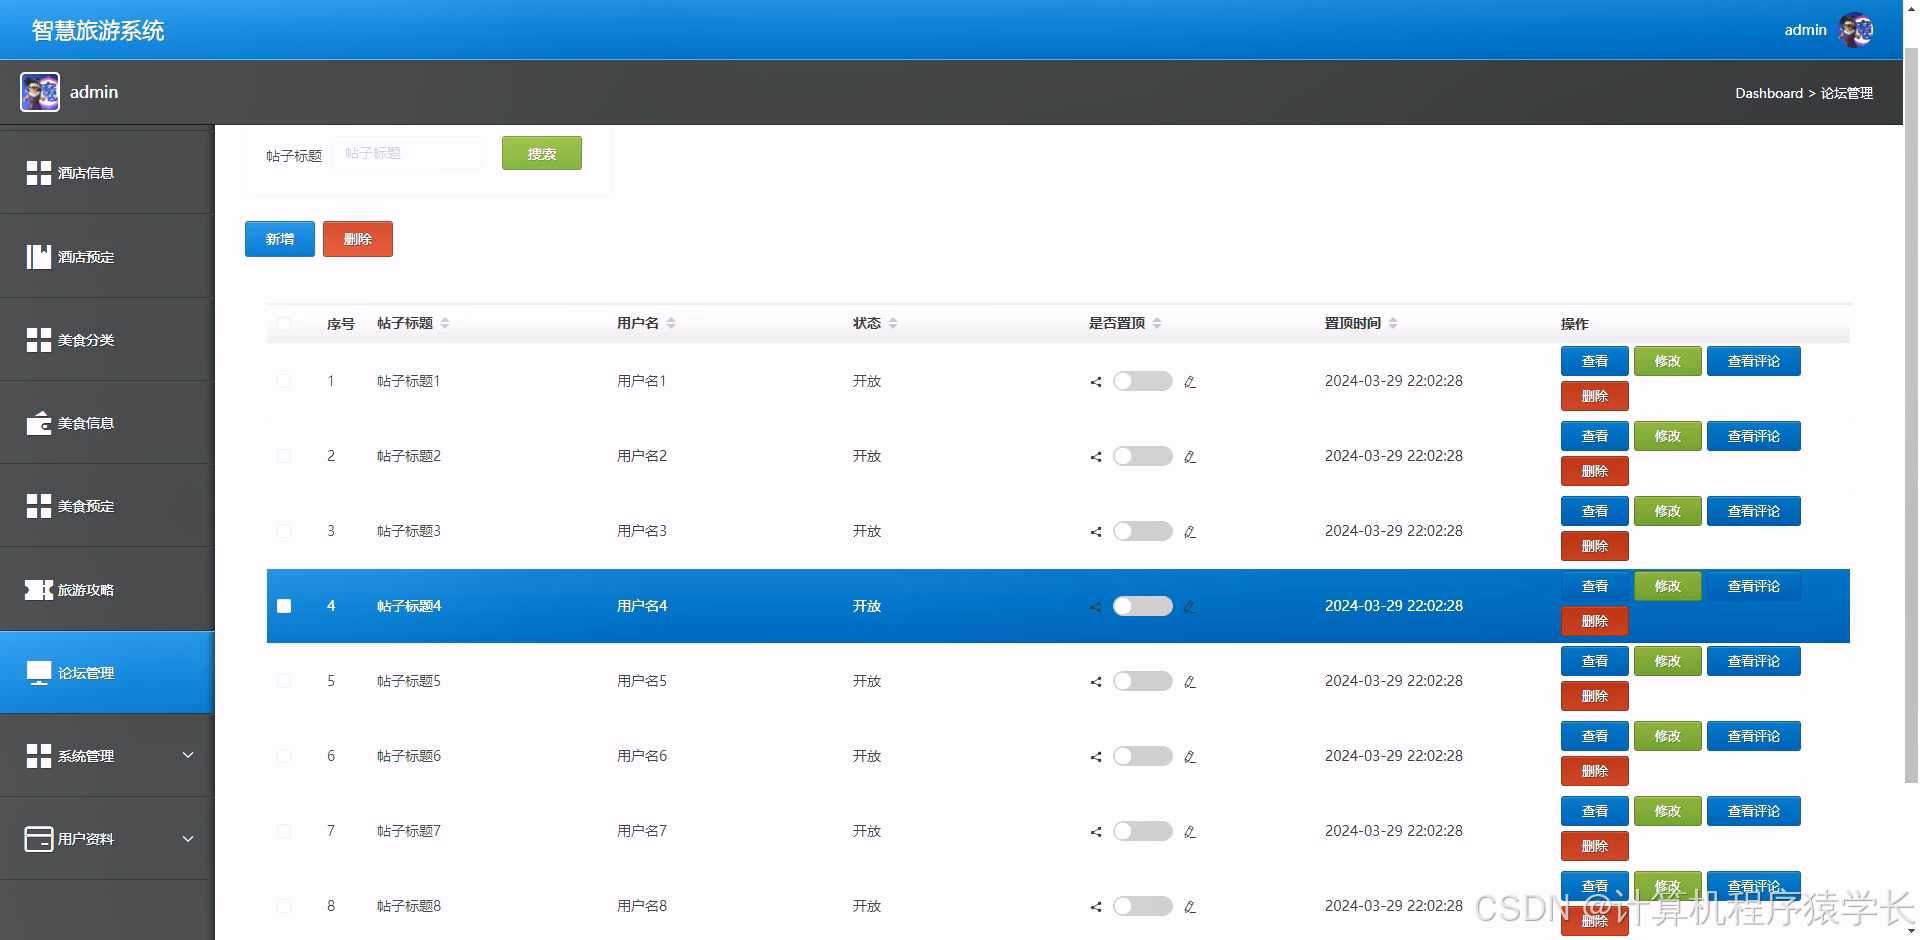Click the admin avatar in top header
The image size is (1920, 940).
tap(1856, 30)
